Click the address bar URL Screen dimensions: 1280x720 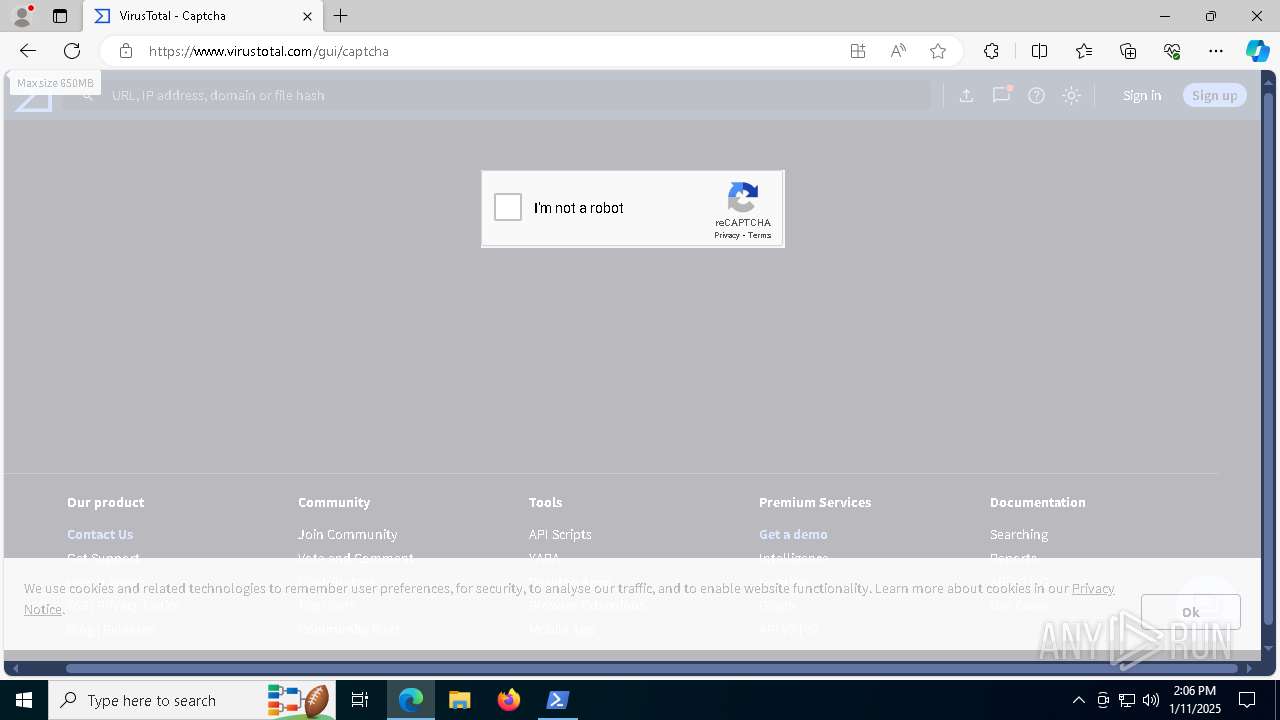269,51
